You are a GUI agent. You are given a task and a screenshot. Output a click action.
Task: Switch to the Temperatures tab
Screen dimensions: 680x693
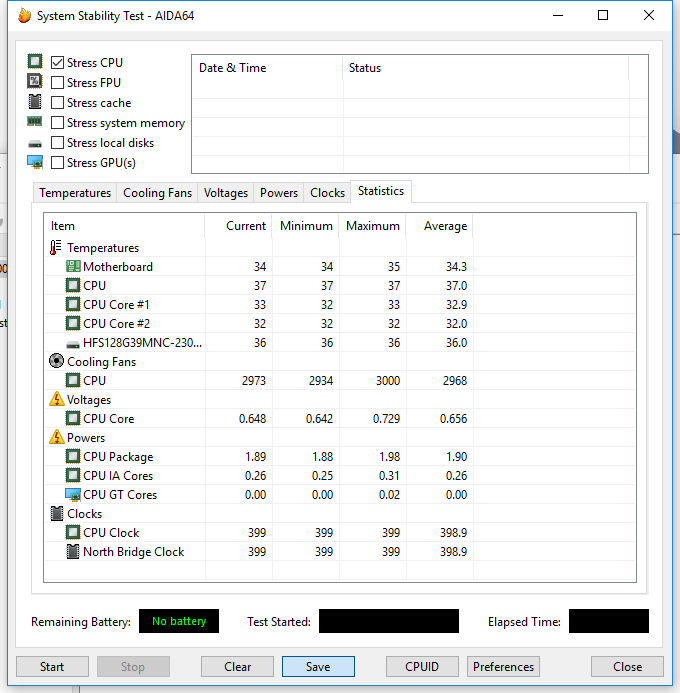click(75, 193)
